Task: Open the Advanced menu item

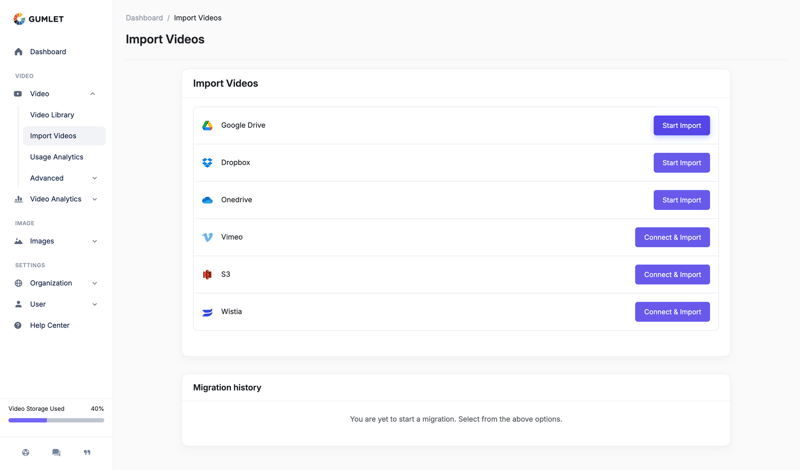Action: tap(46, 178)
